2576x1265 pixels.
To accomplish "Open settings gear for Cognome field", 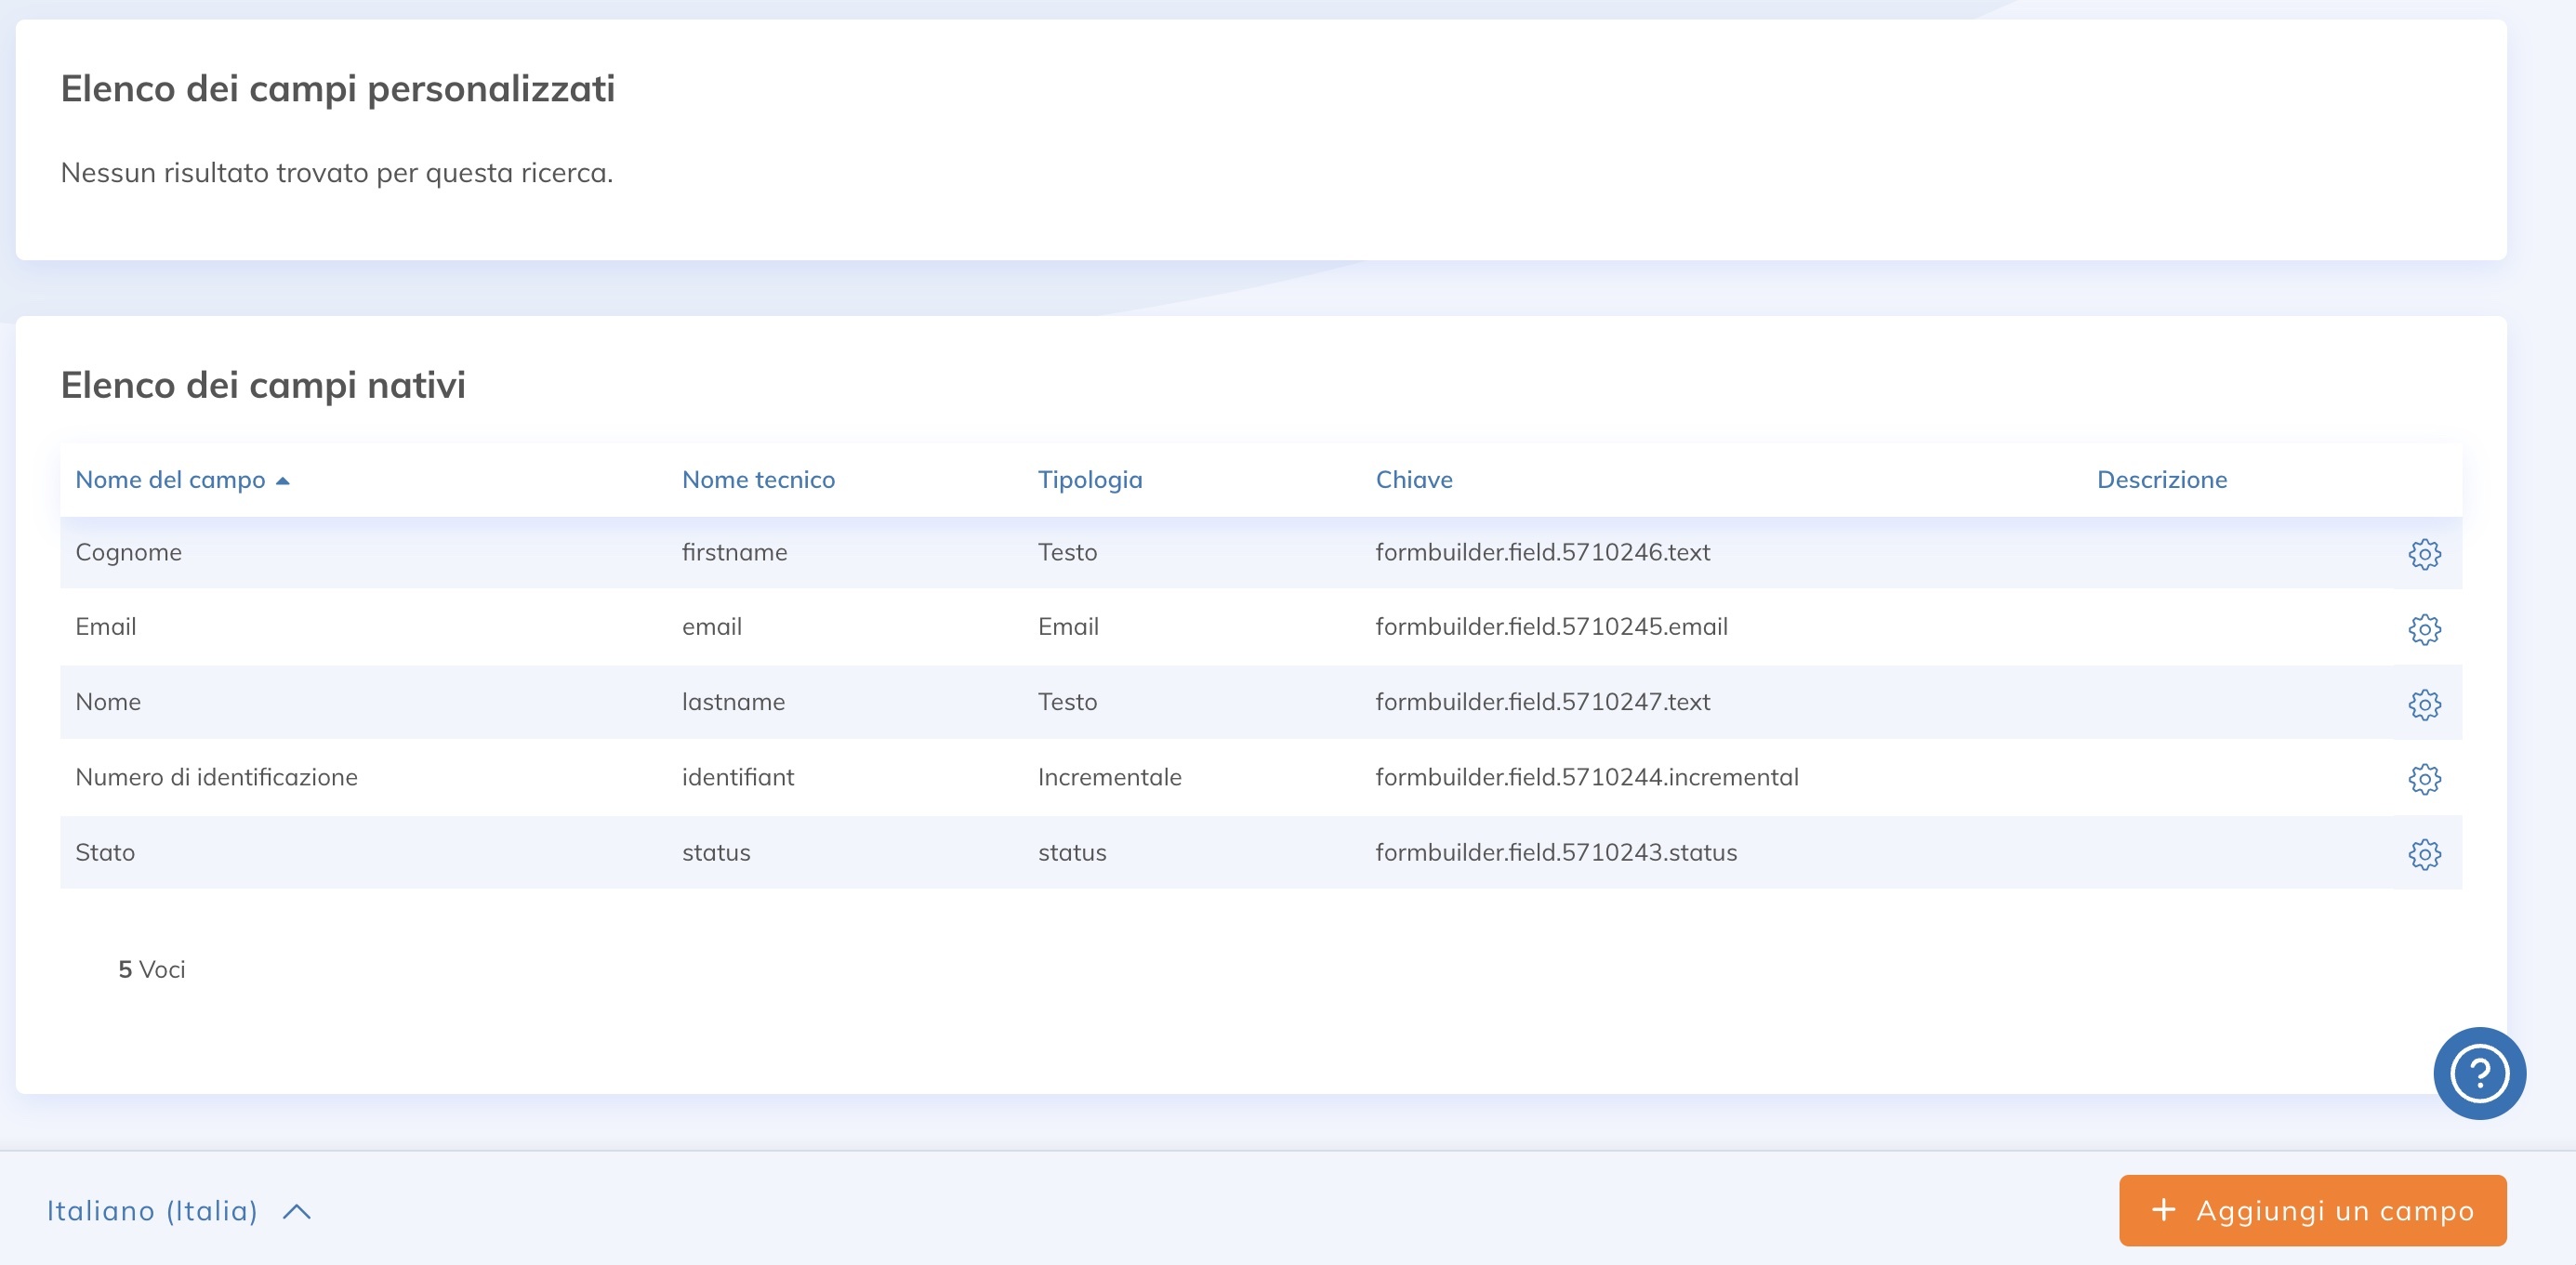I will [2424, 554].
